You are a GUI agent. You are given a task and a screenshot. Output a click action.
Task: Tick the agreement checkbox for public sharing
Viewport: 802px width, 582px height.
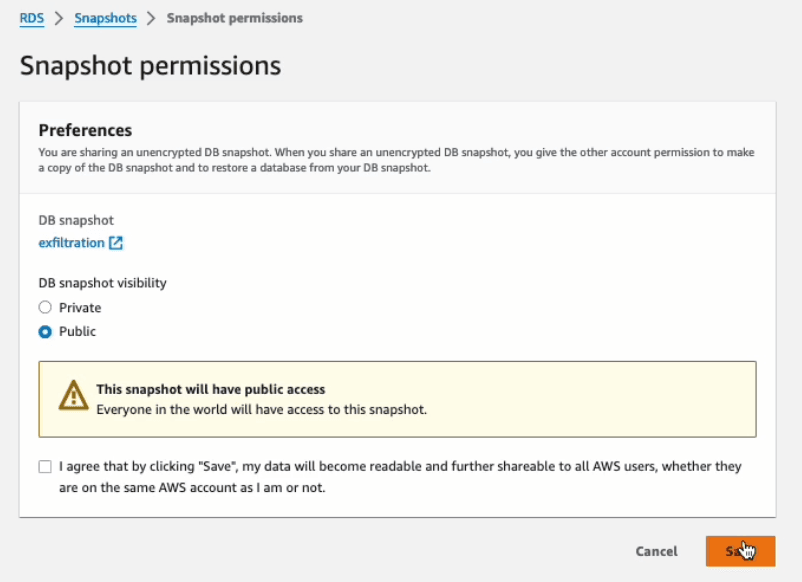point(45,467)
